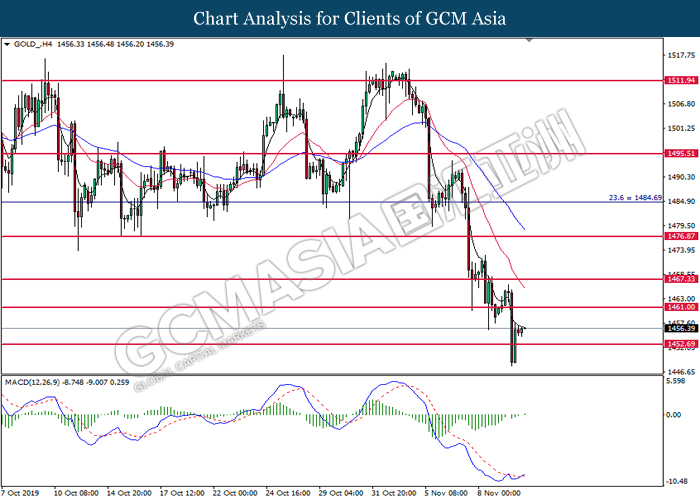700x500 pixels.
Task: Click the dropdown triangle beside GOLD_.H4
Action: click(x=7, y=44)
